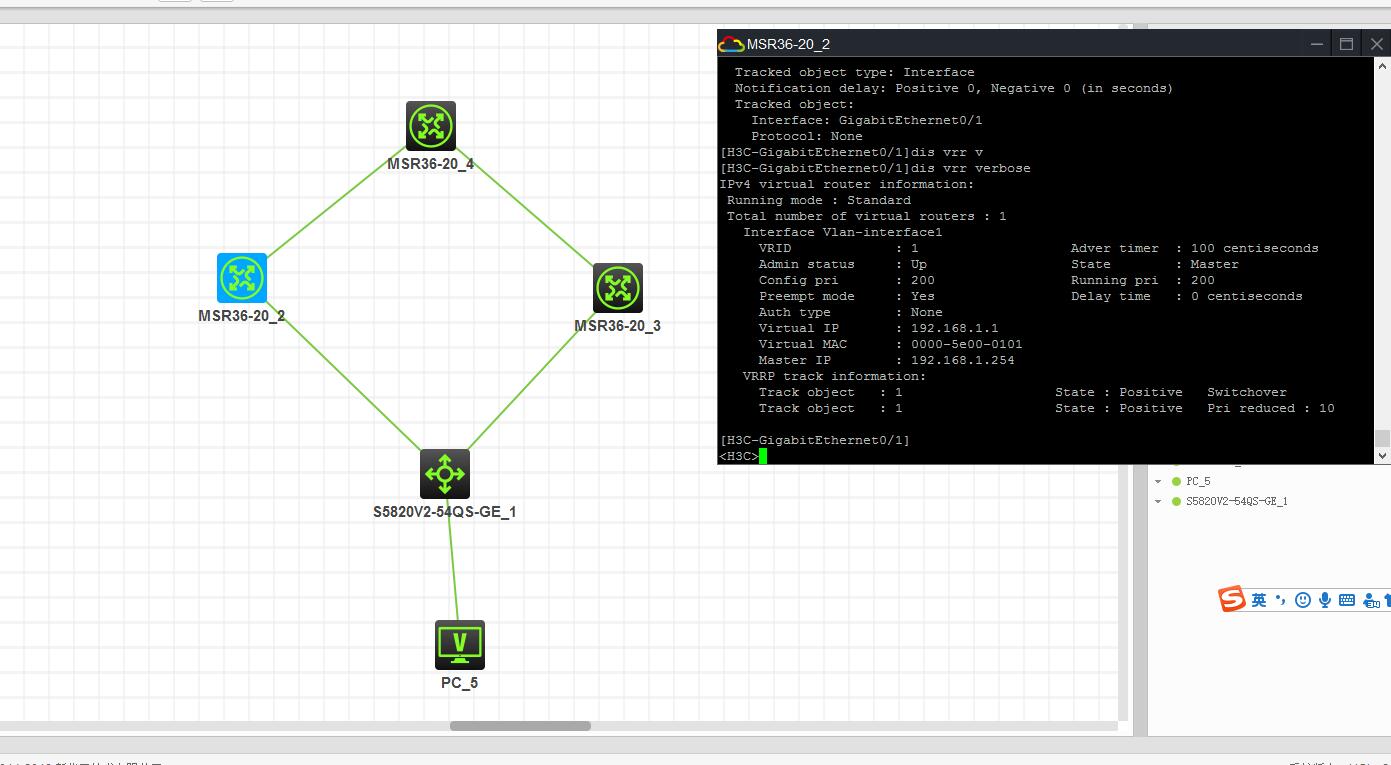Select the MSR36-20_3 router device

[x=617, y=289]
